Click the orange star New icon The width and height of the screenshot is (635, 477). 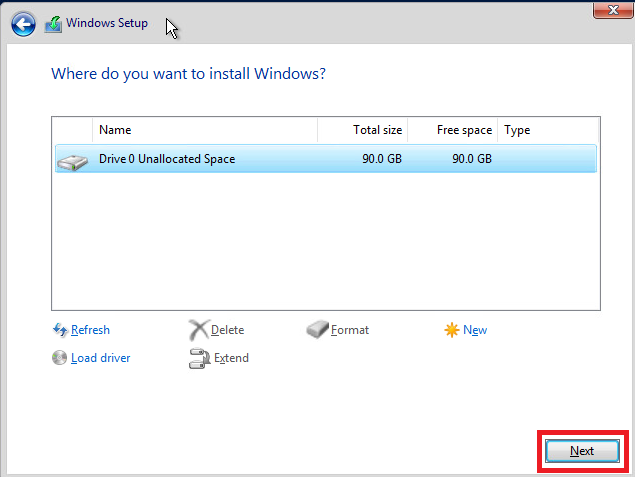pyautogui.click(x=452, y=330)
